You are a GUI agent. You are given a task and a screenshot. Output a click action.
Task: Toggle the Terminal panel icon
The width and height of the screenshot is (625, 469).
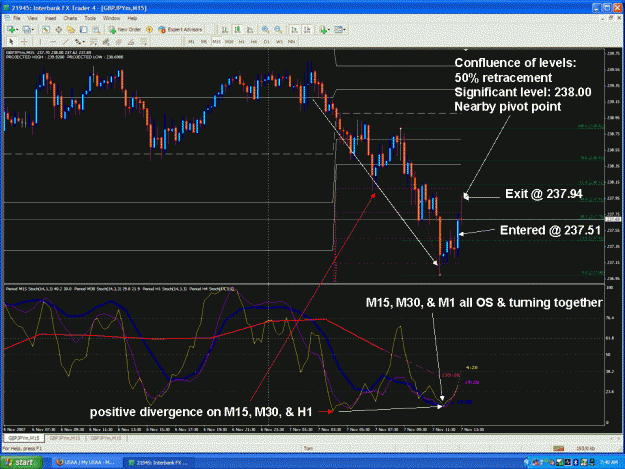click(x=83, y=29)
